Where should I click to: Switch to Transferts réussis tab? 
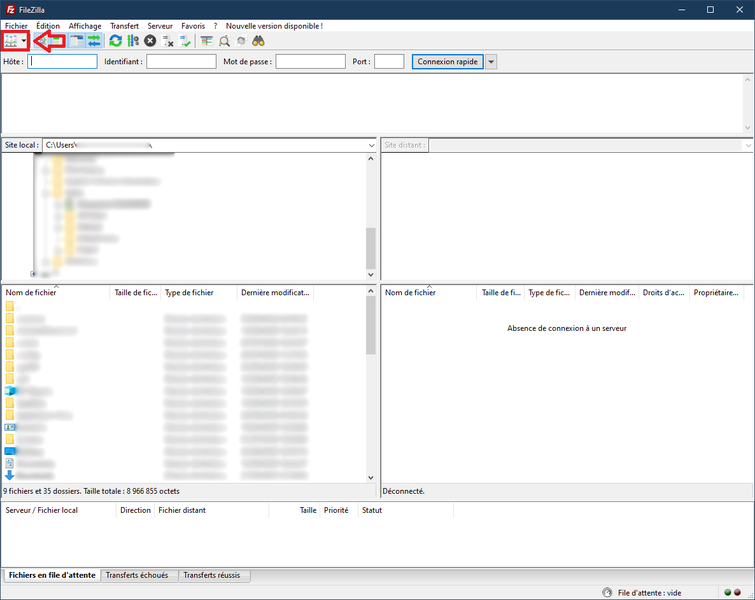coord(212,575)
